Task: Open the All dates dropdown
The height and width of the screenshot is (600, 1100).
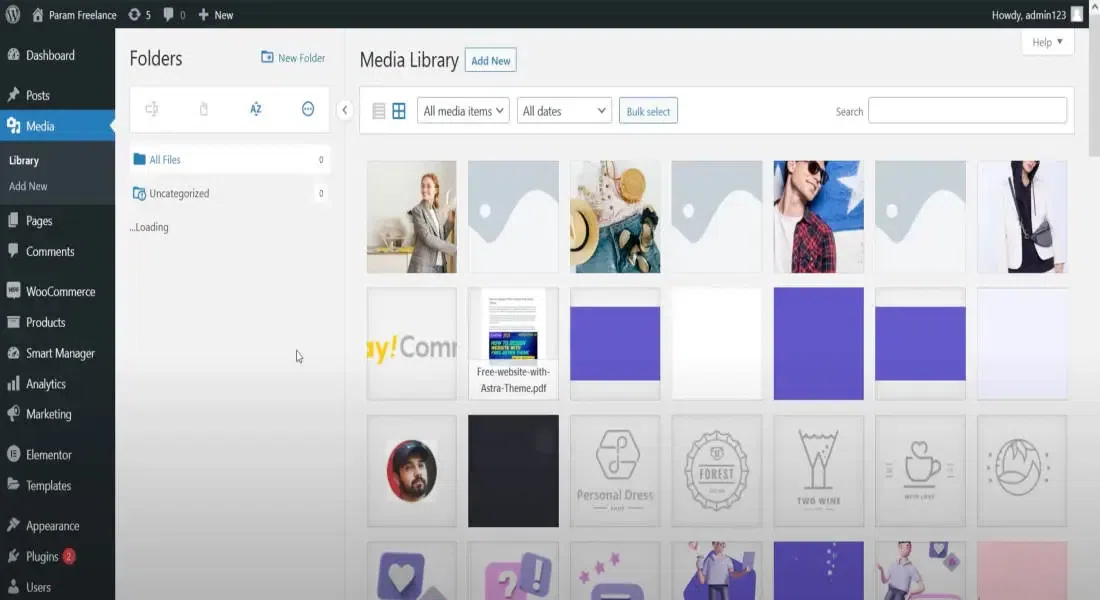Action: (564, 111)
